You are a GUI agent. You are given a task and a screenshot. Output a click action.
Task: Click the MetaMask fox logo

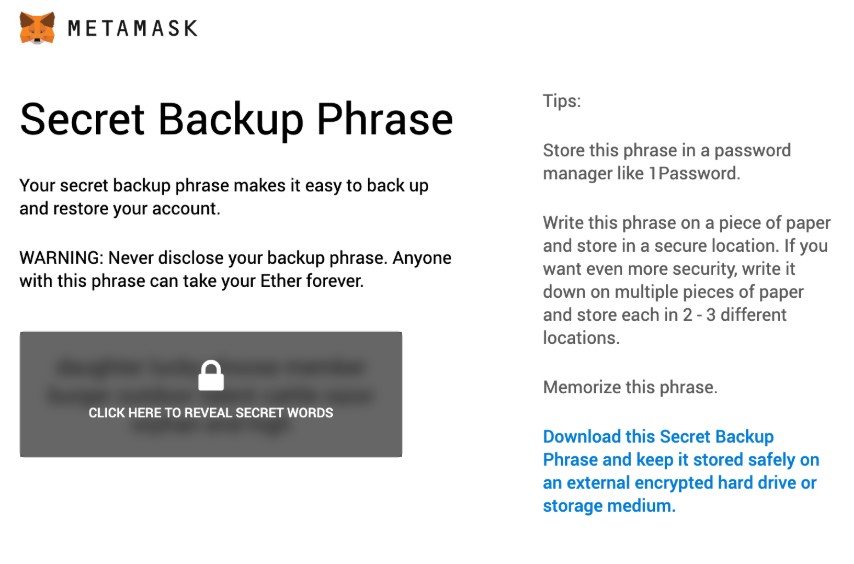(37, 28)
